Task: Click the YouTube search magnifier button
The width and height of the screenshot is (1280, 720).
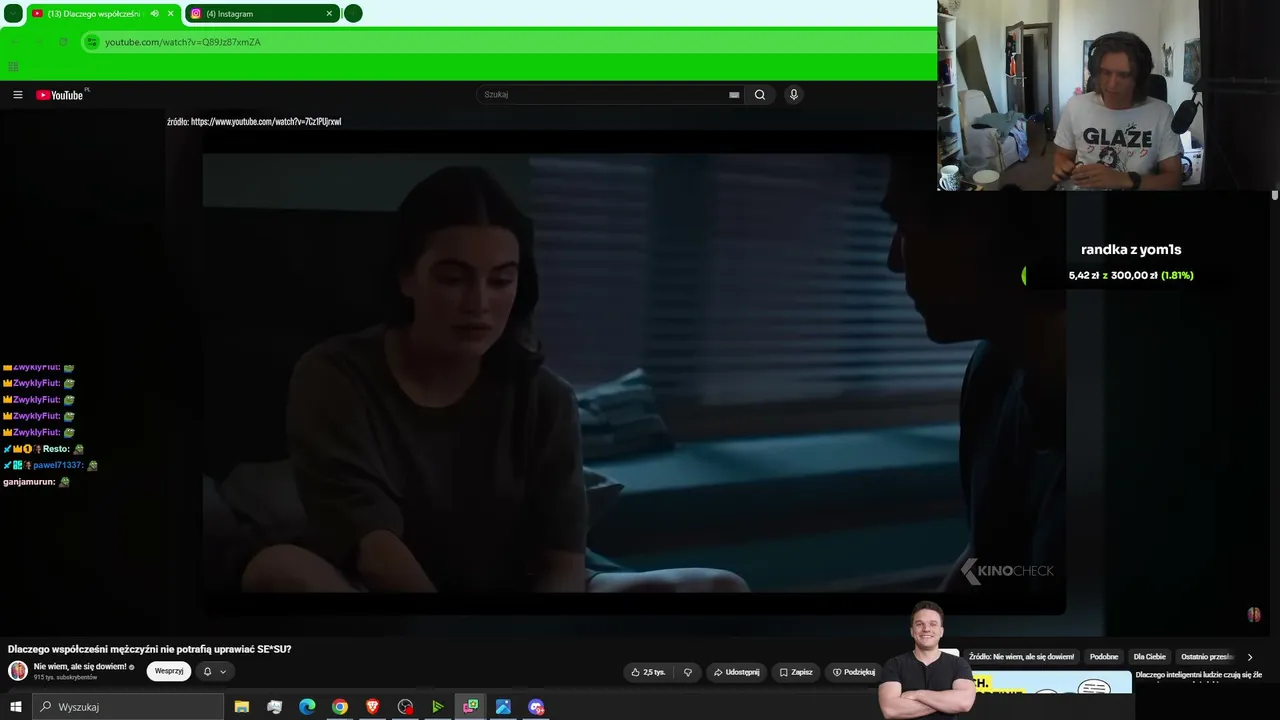Action: click(760, 95)
